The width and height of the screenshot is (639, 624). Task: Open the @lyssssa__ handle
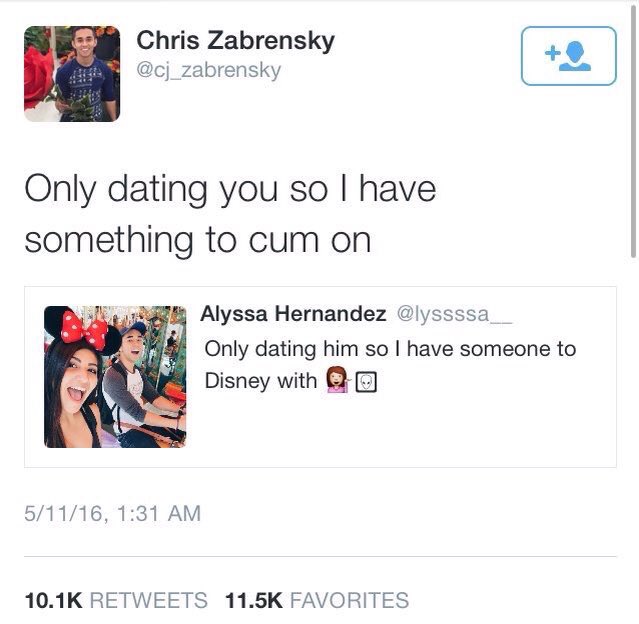point(454,314)
